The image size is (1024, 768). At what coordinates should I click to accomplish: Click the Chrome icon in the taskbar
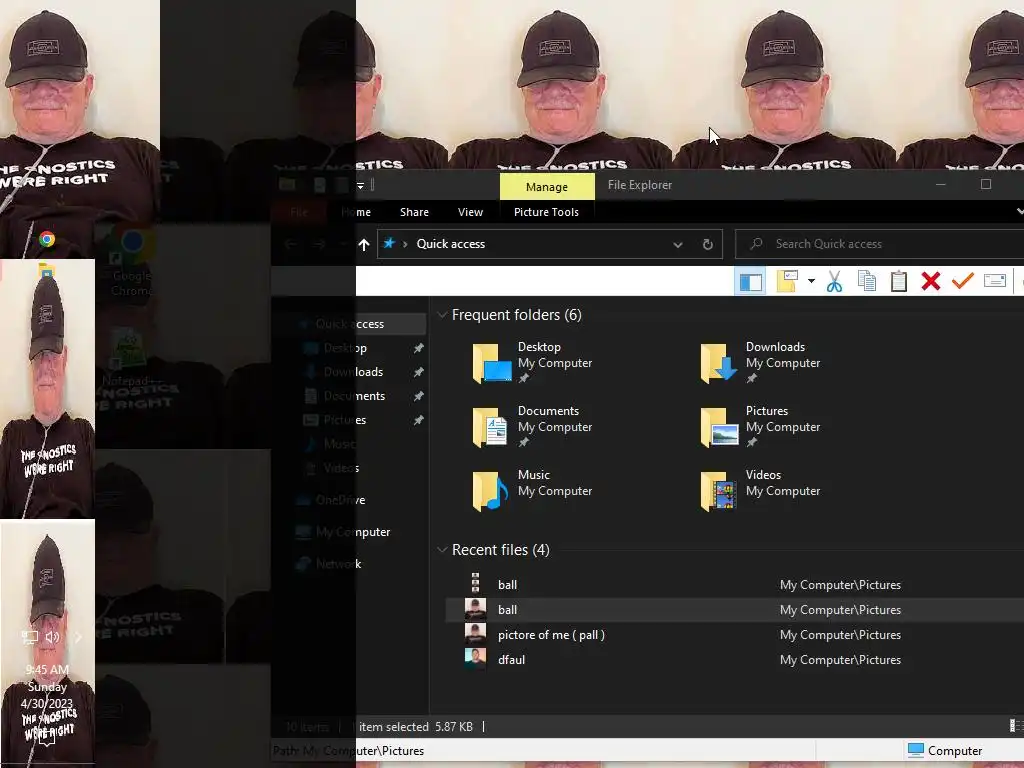click(x=47, y=239)
